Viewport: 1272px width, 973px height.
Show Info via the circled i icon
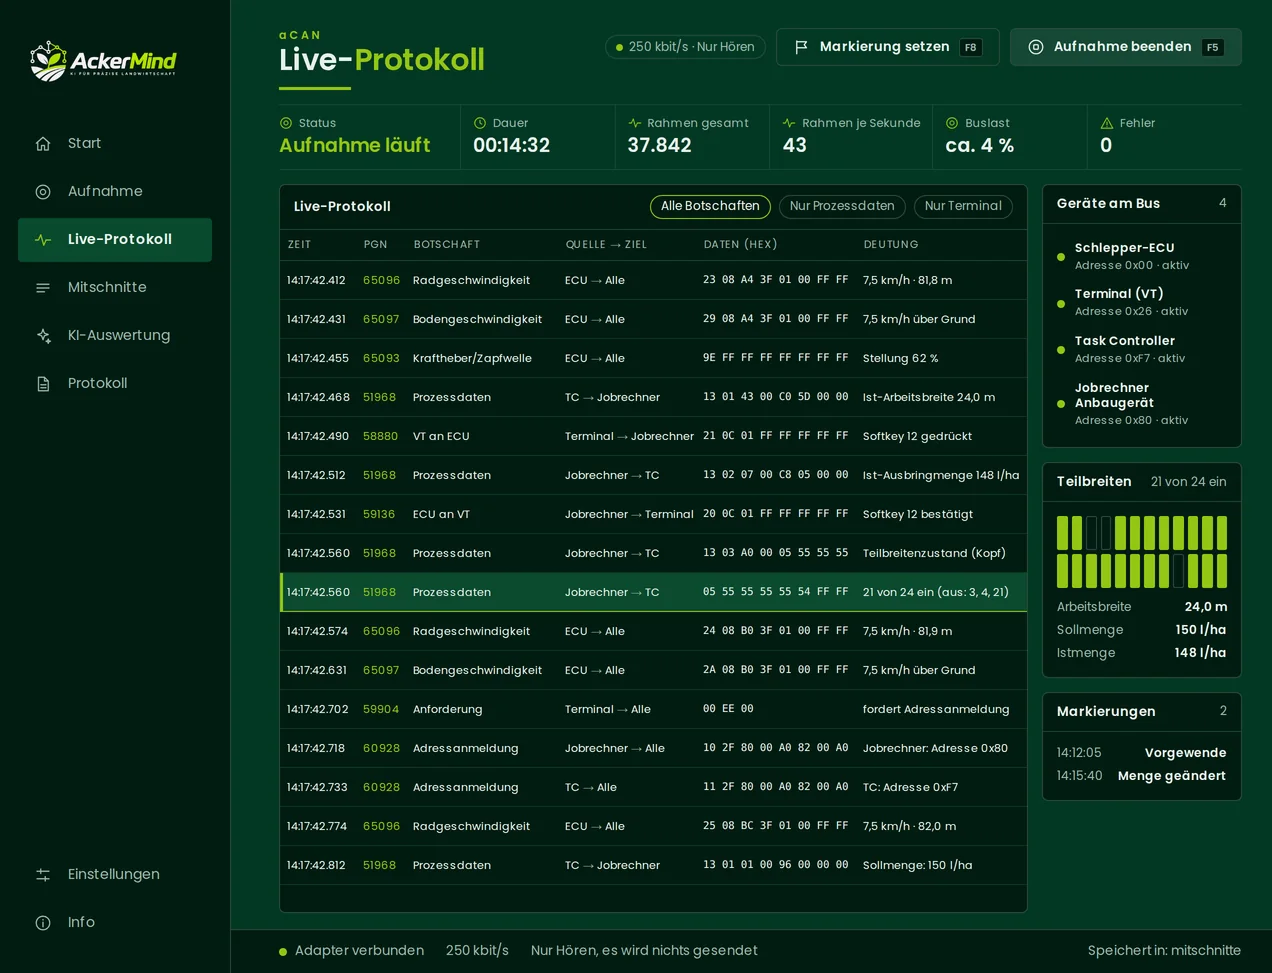(x=43, y=922)
